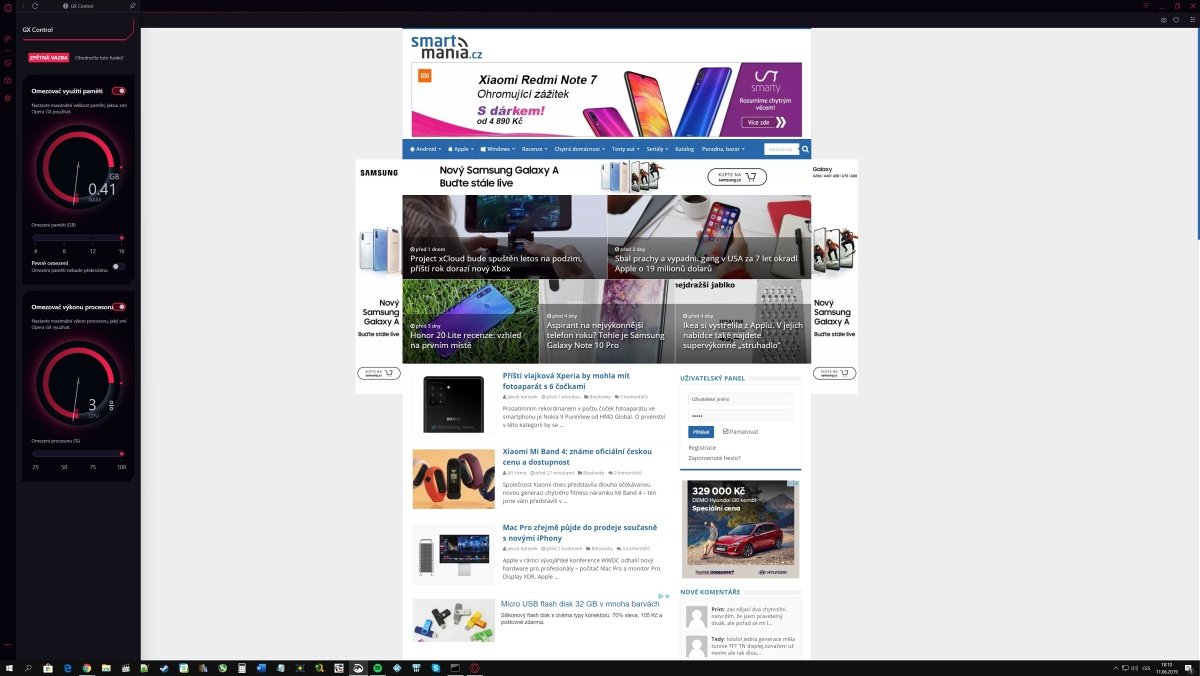Open the Katalog menu item
Viewport: 1200px width, 676px height.
point(685,149)
